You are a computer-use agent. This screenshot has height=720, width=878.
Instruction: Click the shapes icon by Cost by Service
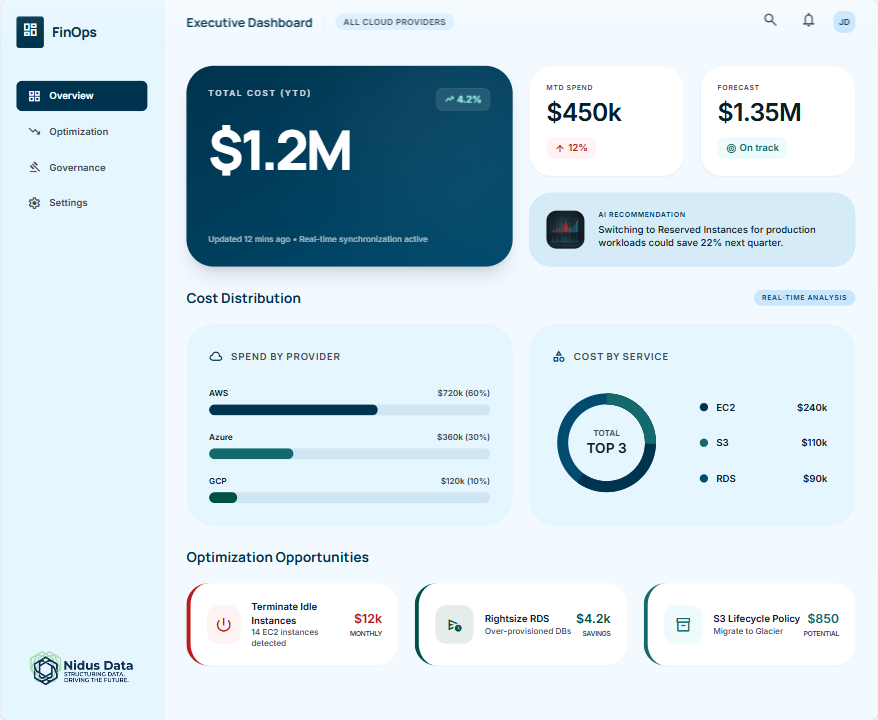pos(559,357)
